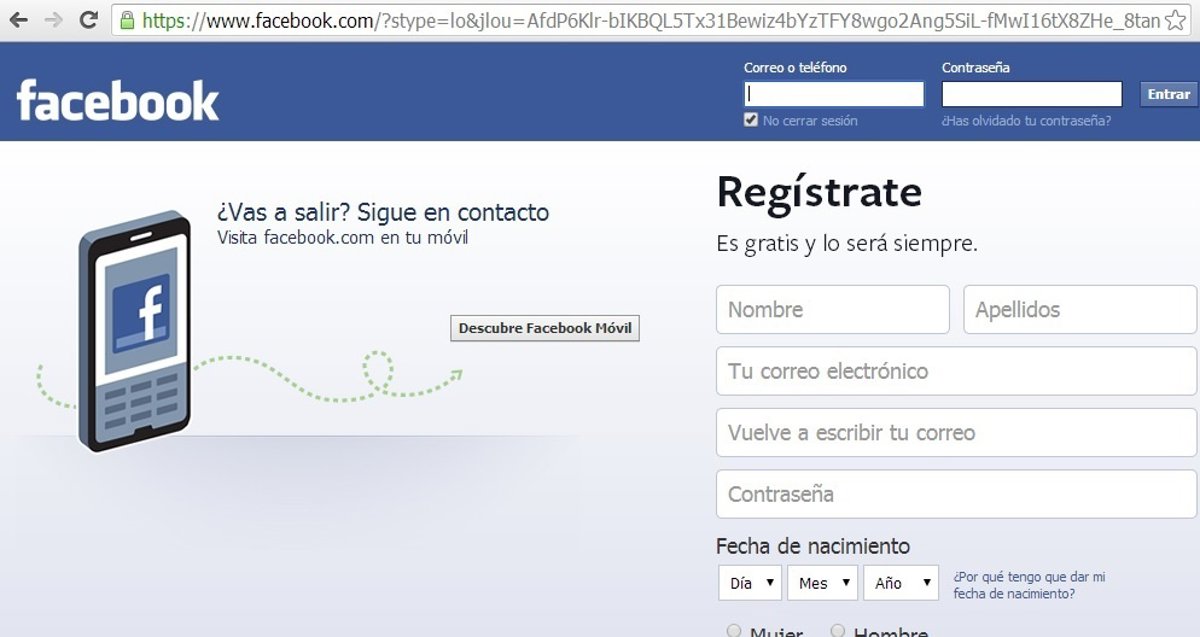The height and width of the screenshot is (637, 1200).
Task: Select the Hombre radio button
Action: [x=838, y=631]
